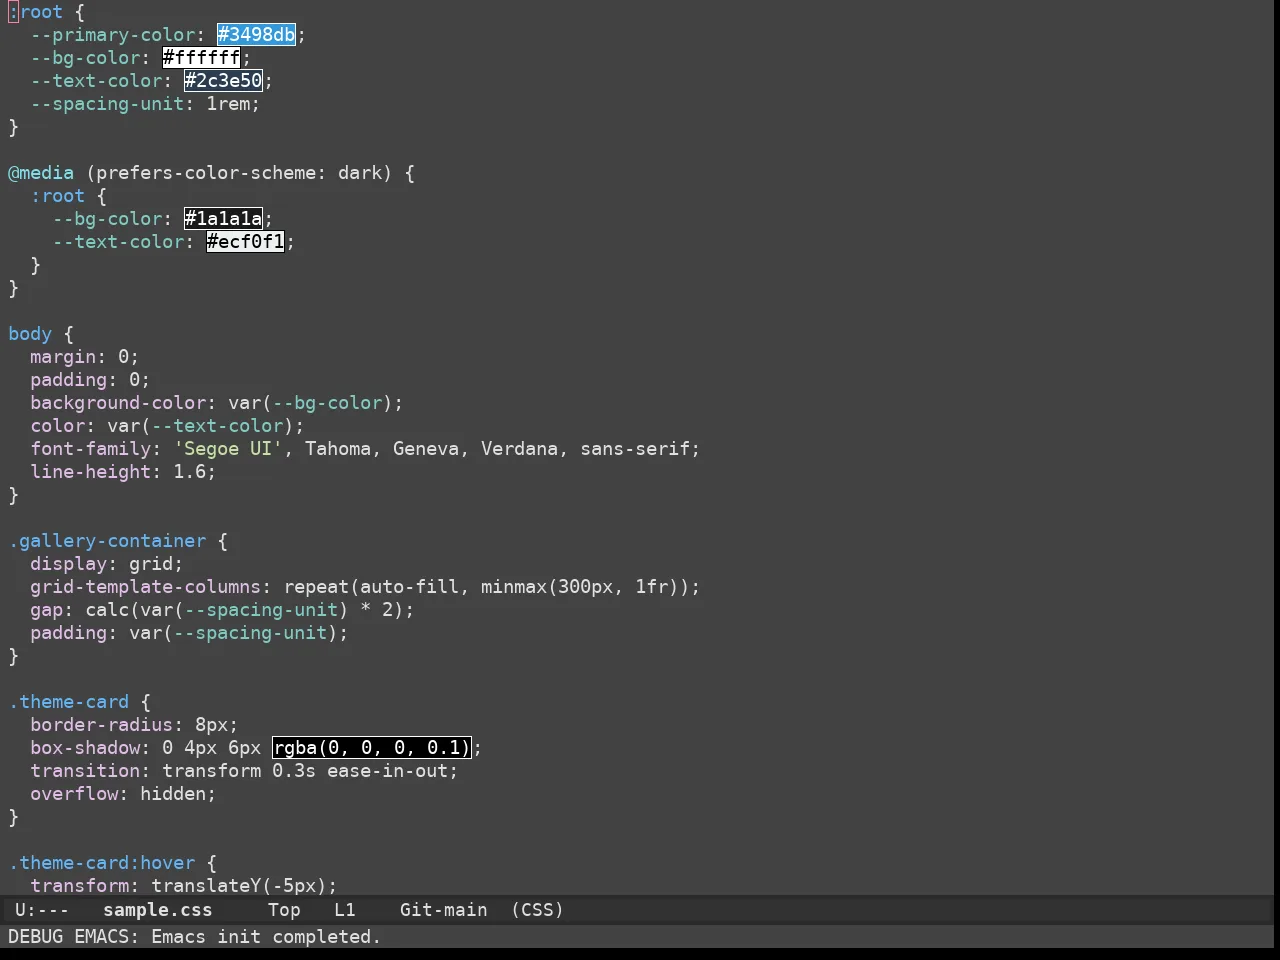Click 'background-color' property in body
Screen dimensions: 1280x960
118,403
